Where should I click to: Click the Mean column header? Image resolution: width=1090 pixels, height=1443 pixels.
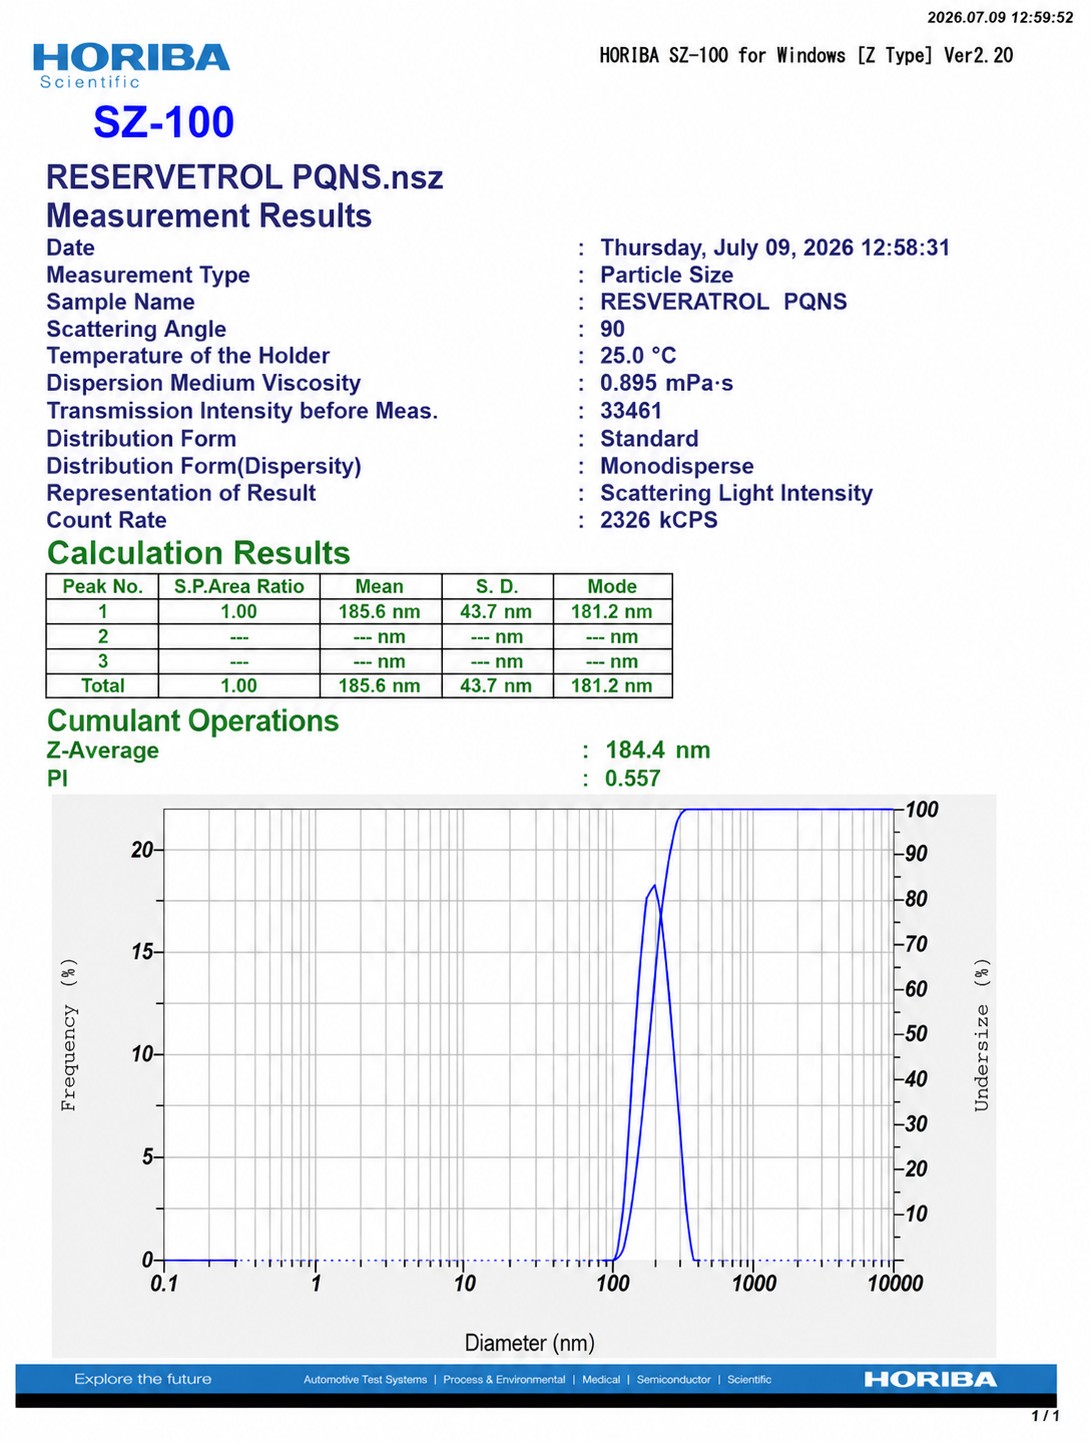[379, 586]
